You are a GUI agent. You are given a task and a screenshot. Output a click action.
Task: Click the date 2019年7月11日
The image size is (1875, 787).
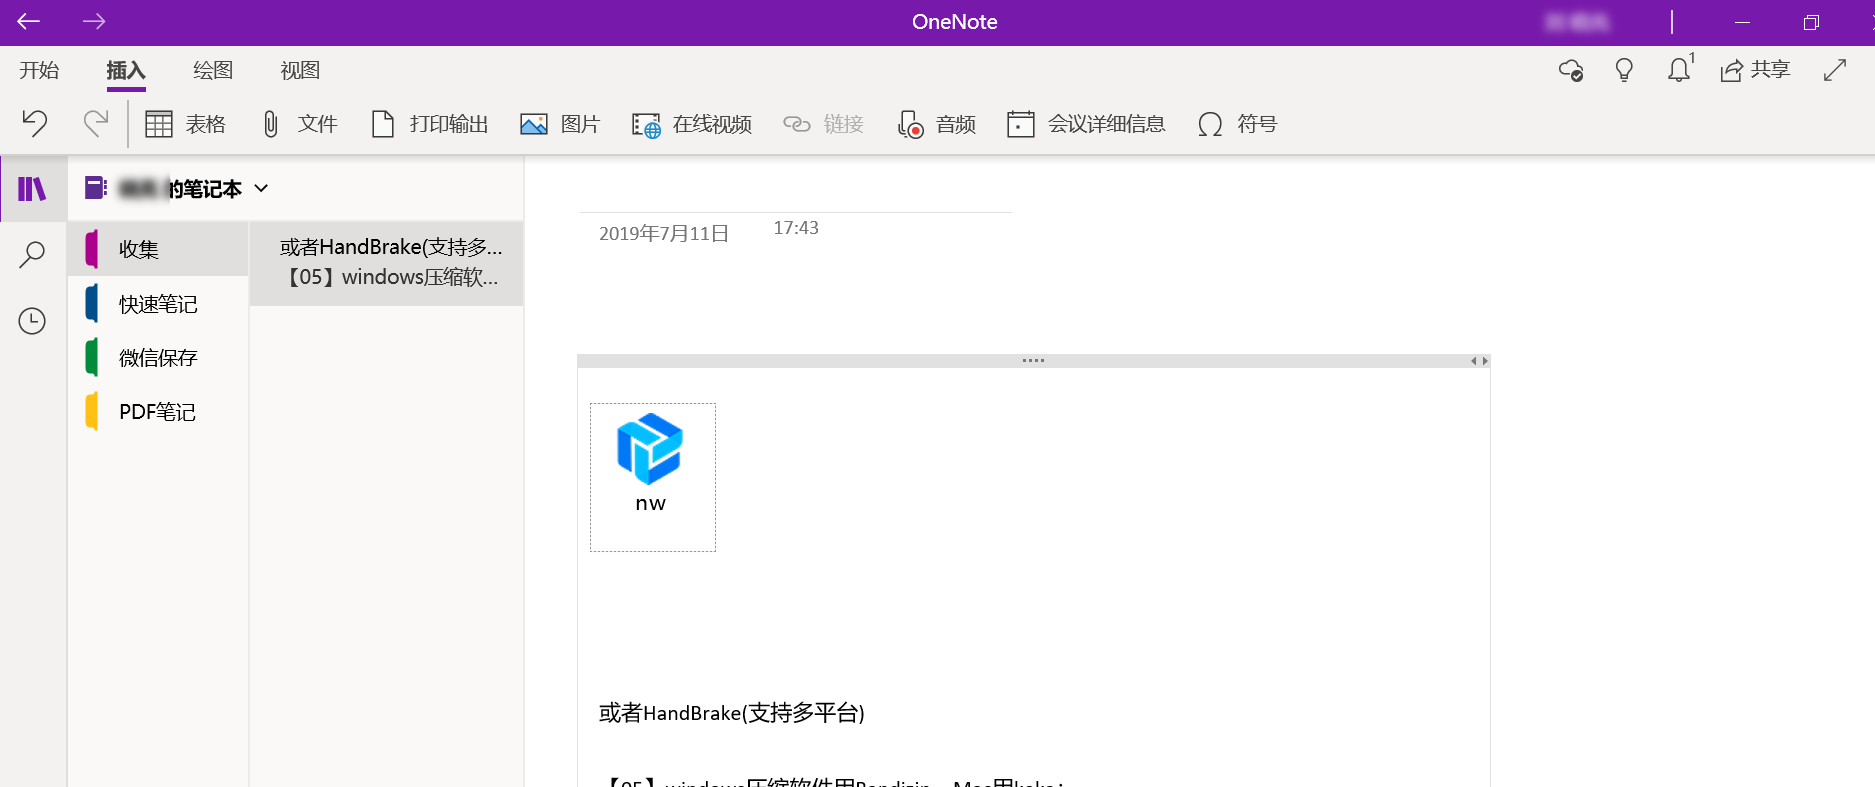[x=664, y=233]
